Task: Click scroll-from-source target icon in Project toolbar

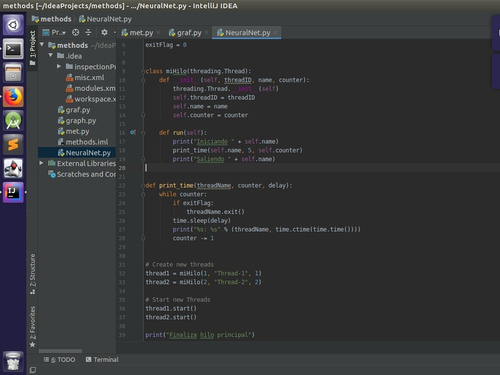Action: [76, 32]
